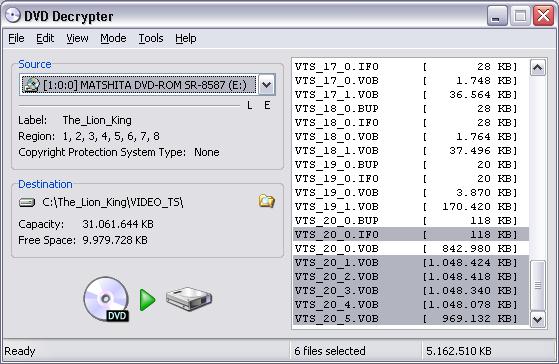Deselect highlighted VTS_20_0.IFO row
The image size is (559, 364).
tap(411, 234)
